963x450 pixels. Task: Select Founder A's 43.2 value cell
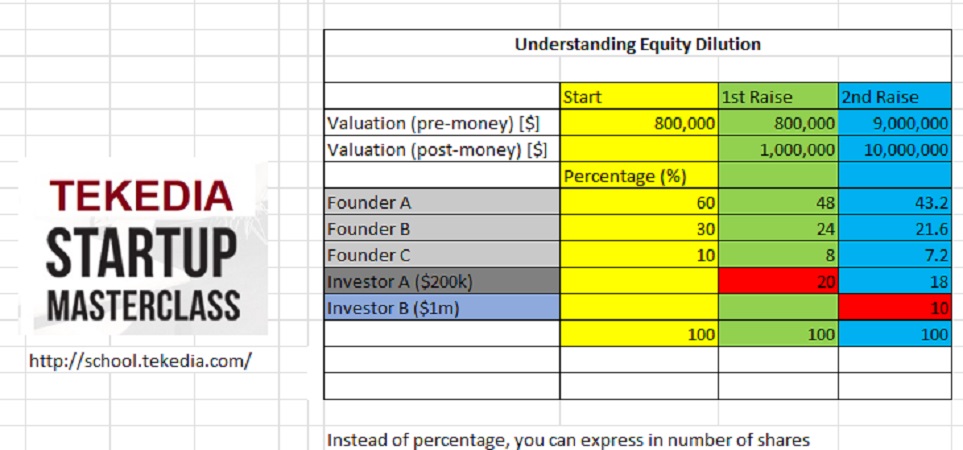pyautogui.click(x=894, y=202)
